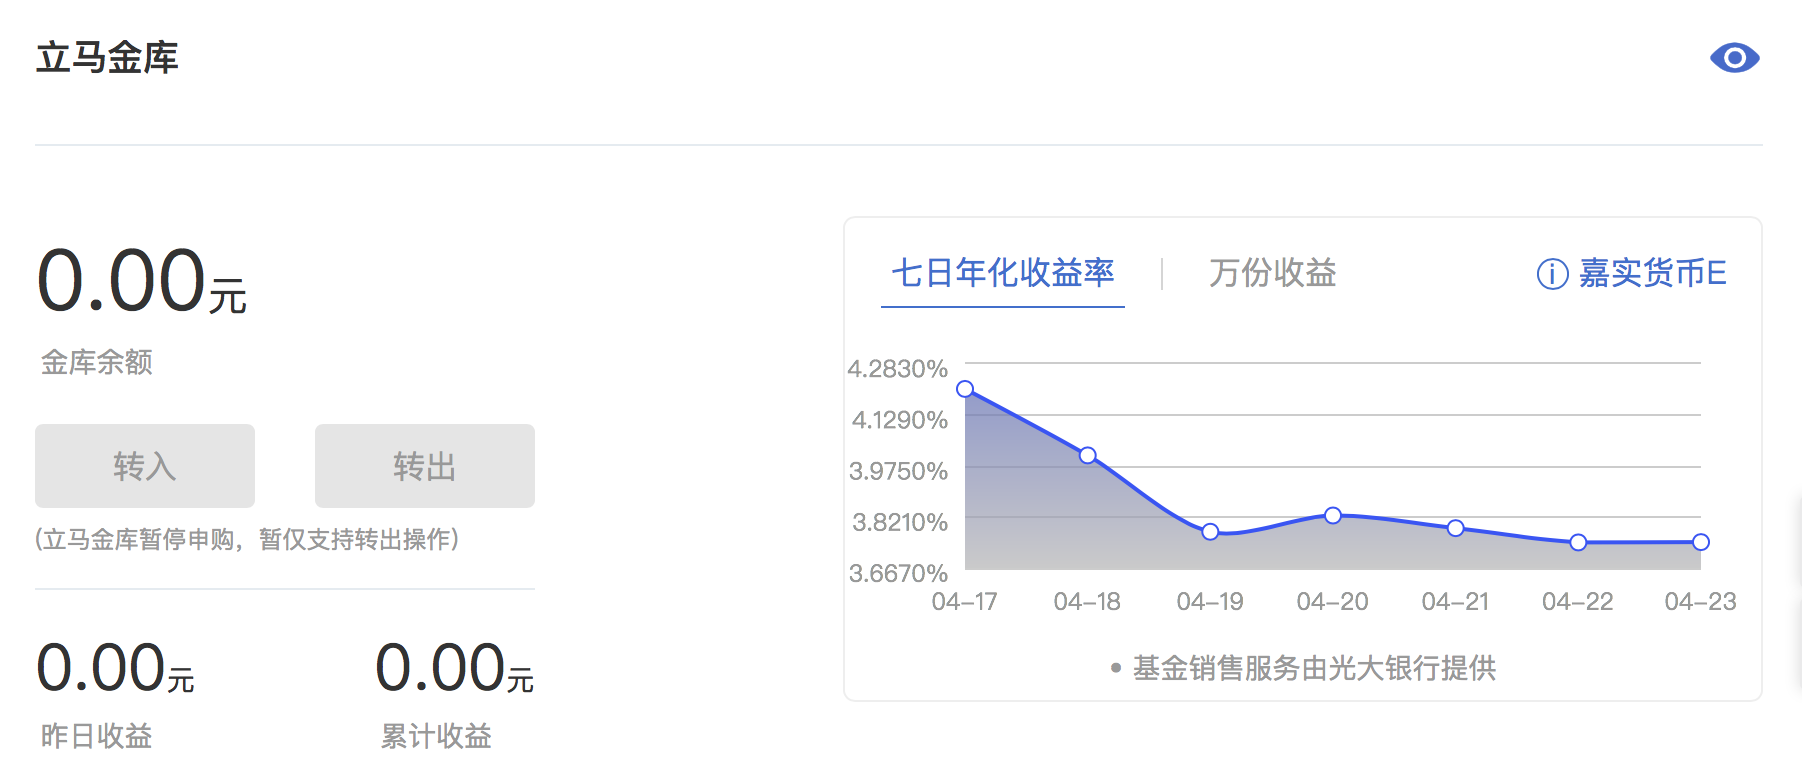Click the 昨日收益 label
This screenshot has width=1802, height=772.
coord(96,736)
